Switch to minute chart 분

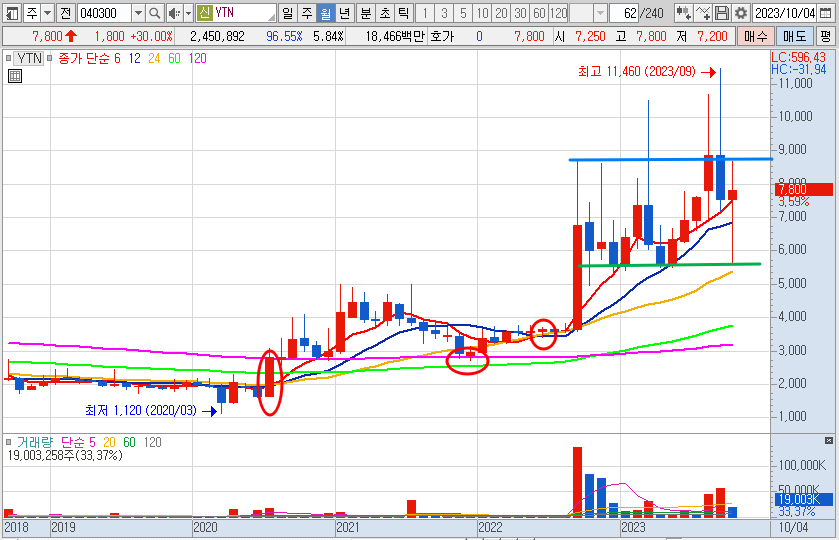coord(366,13)
